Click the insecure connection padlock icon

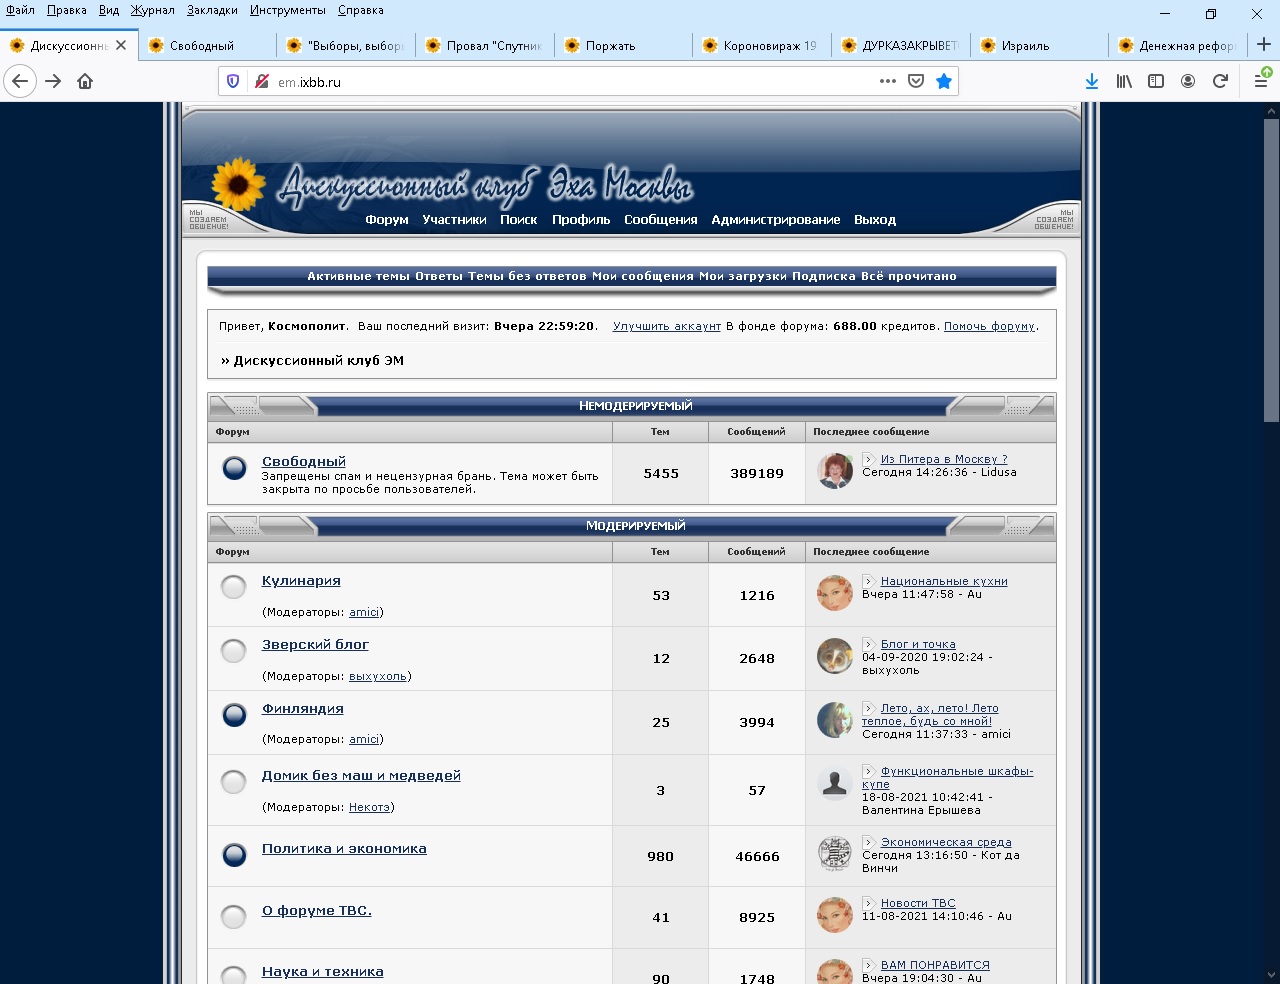coord(262,81)
